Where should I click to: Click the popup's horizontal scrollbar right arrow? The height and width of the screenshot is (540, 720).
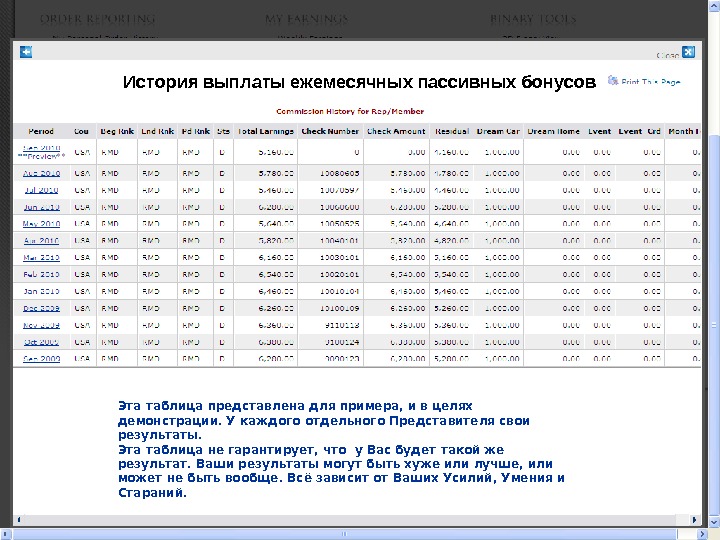[694, 520]
